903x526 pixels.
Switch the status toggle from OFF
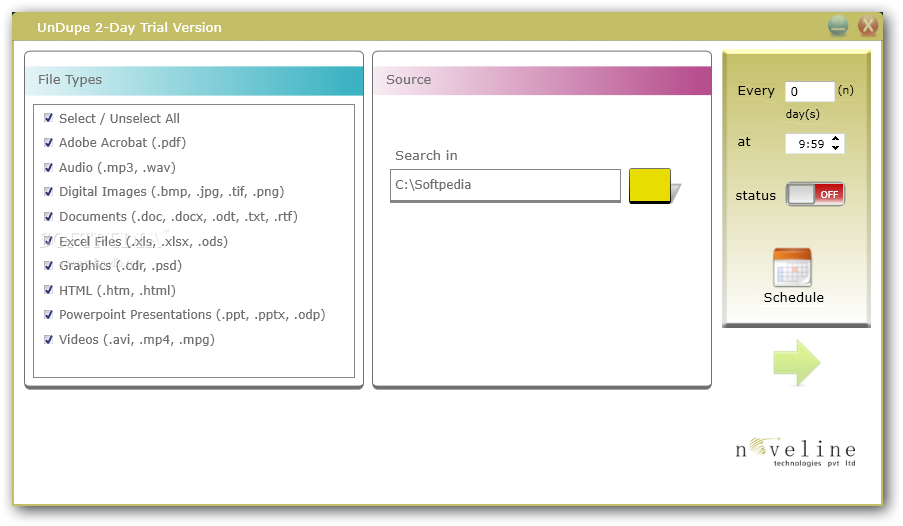pyautogui.click(x=815, y=194)
